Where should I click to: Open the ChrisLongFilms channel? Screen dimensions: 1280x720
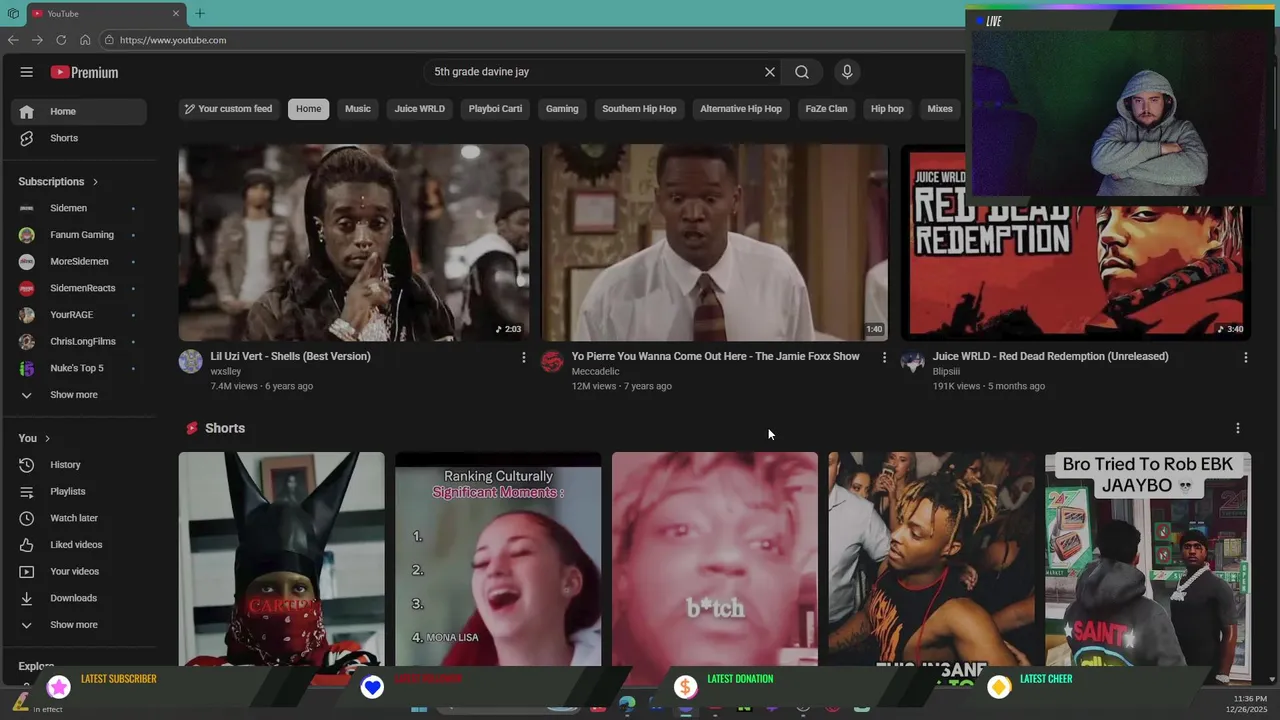point(79,342)
